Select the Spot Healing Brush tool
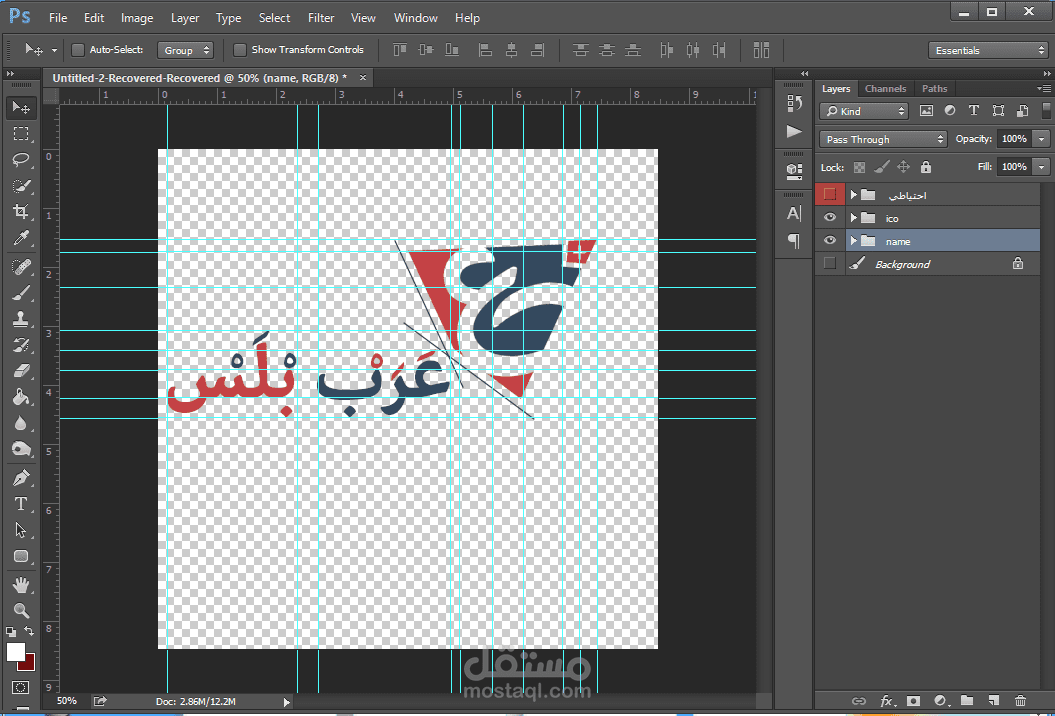 pyautogui.click(x=21, y=267)
